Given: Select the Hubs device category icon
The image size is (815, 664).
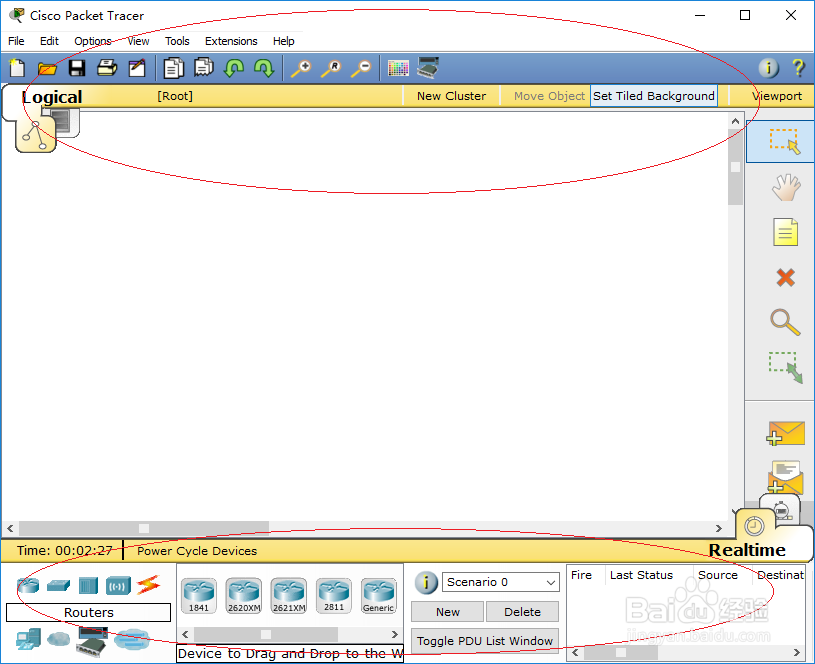Looking at the screenshot, I should click(x=88, y=586).
